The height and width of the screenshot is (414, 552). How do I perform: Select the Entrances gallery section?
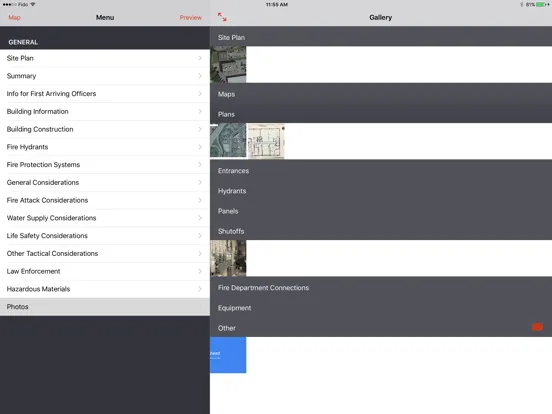[x=381, y=170]
